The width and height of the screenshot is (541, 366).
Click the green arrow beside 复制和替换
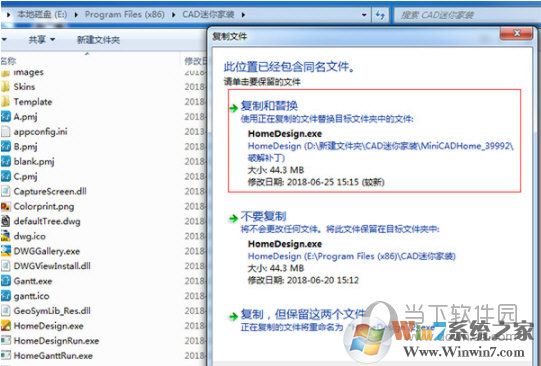234,108
